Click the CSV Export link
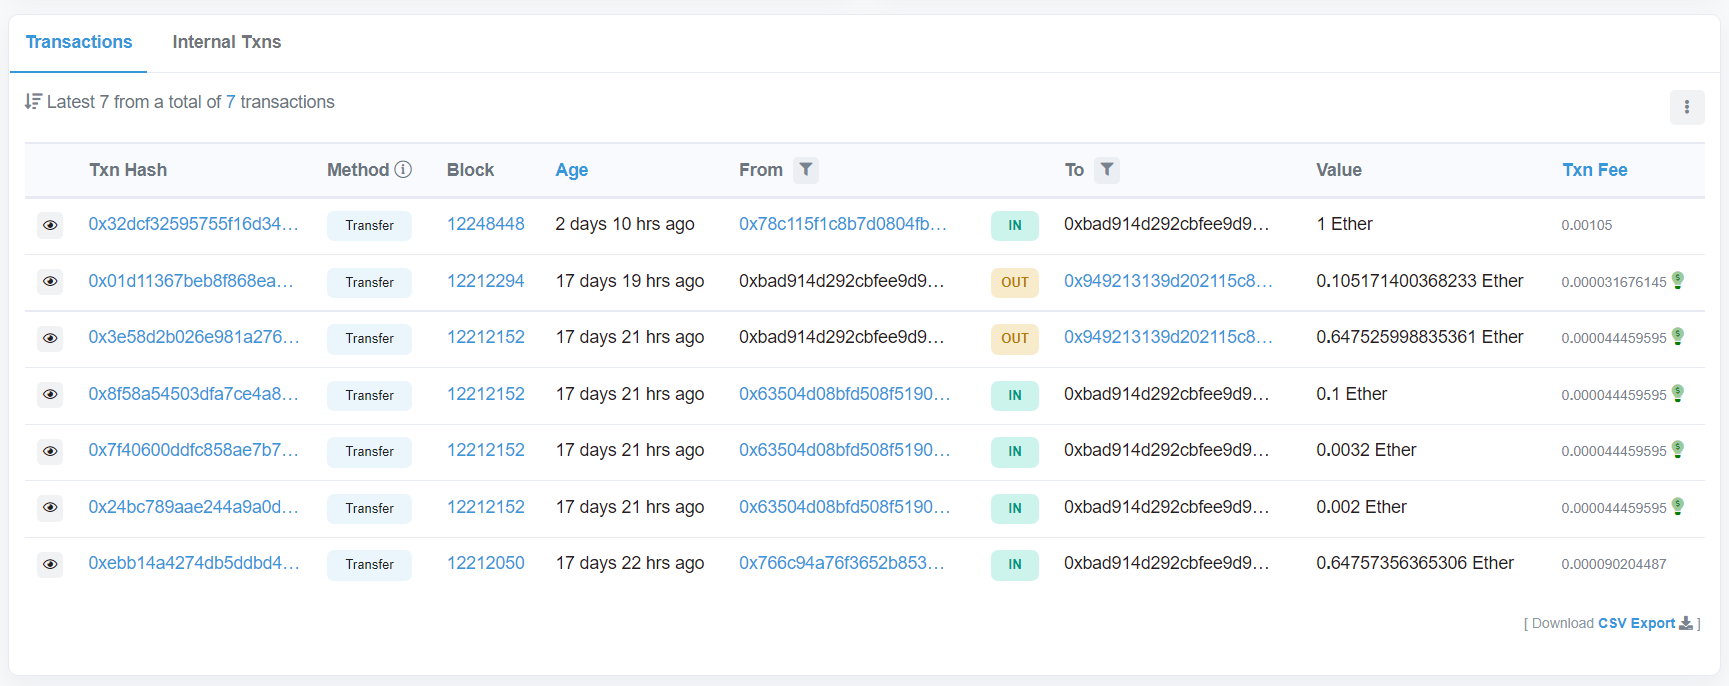Viewport: 1729px width, 686px height. (1636, 623)
